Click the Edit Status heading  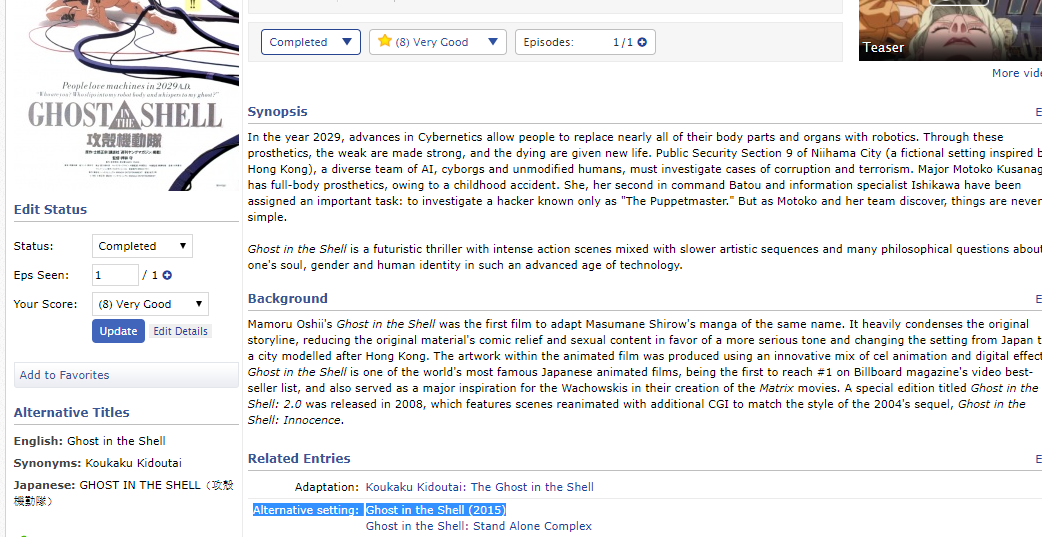point(51,209)
